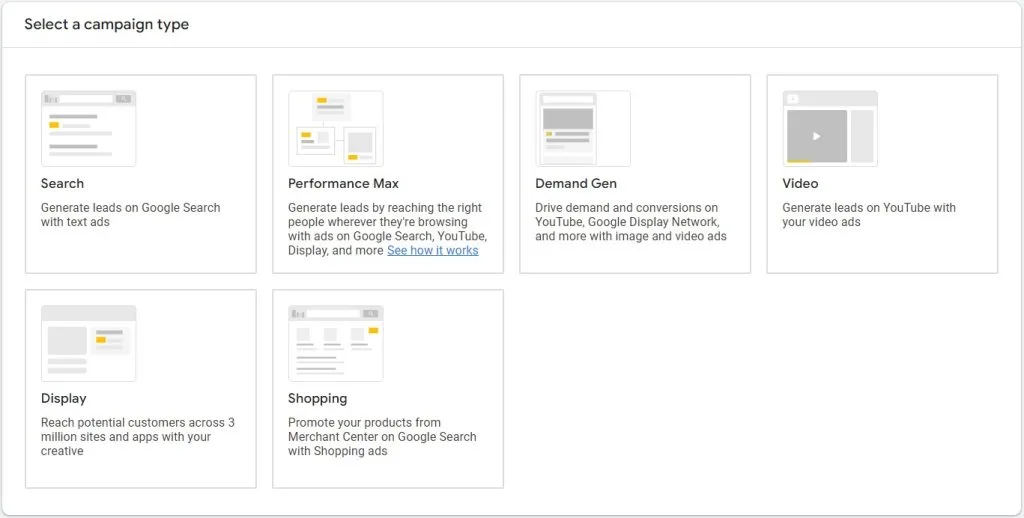The image size is (1024, 518).
Task: Select the Video campaign title text
Action: [x=800, y=184]
